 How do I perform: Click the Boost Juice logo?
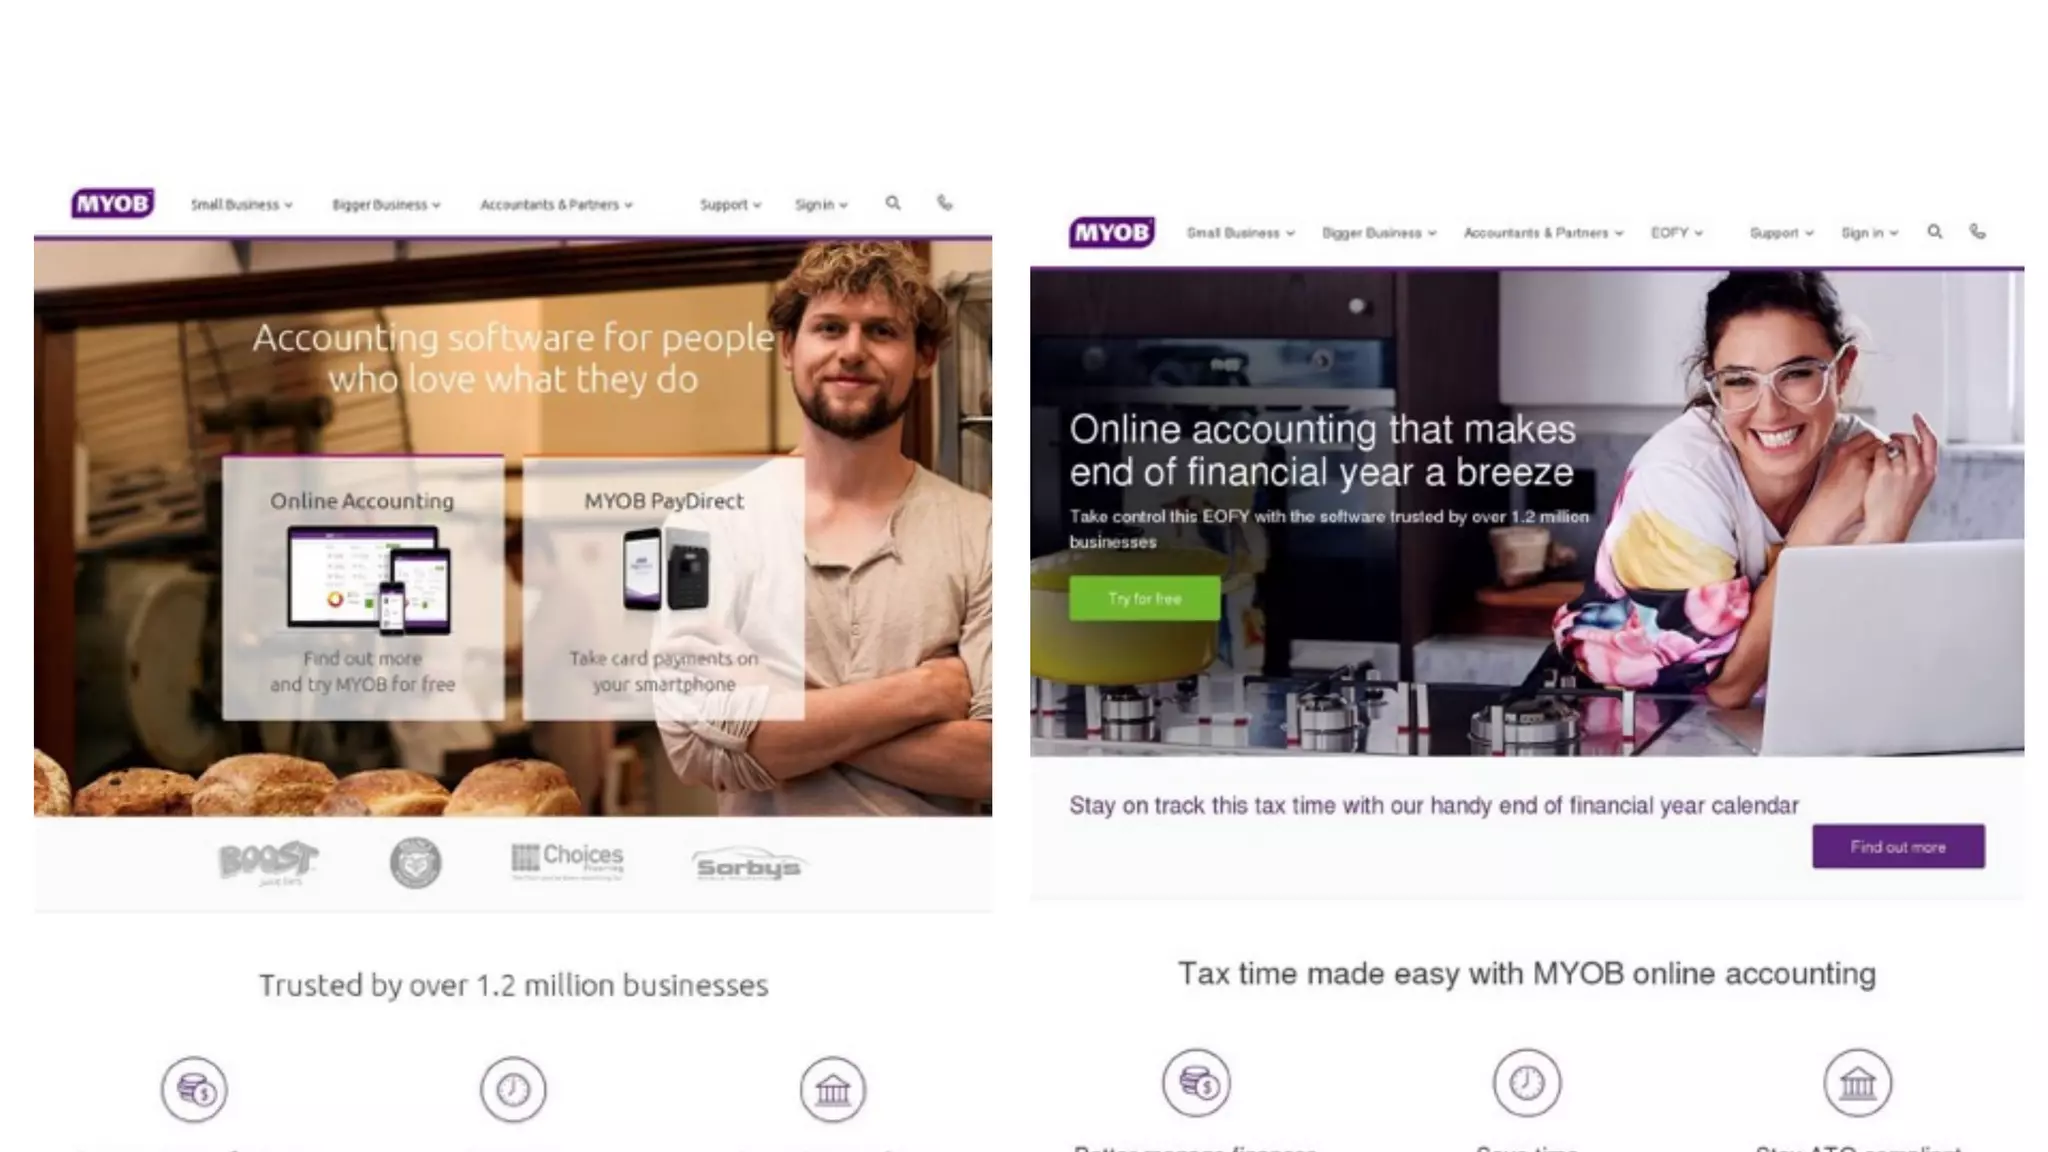pos(267,862)
